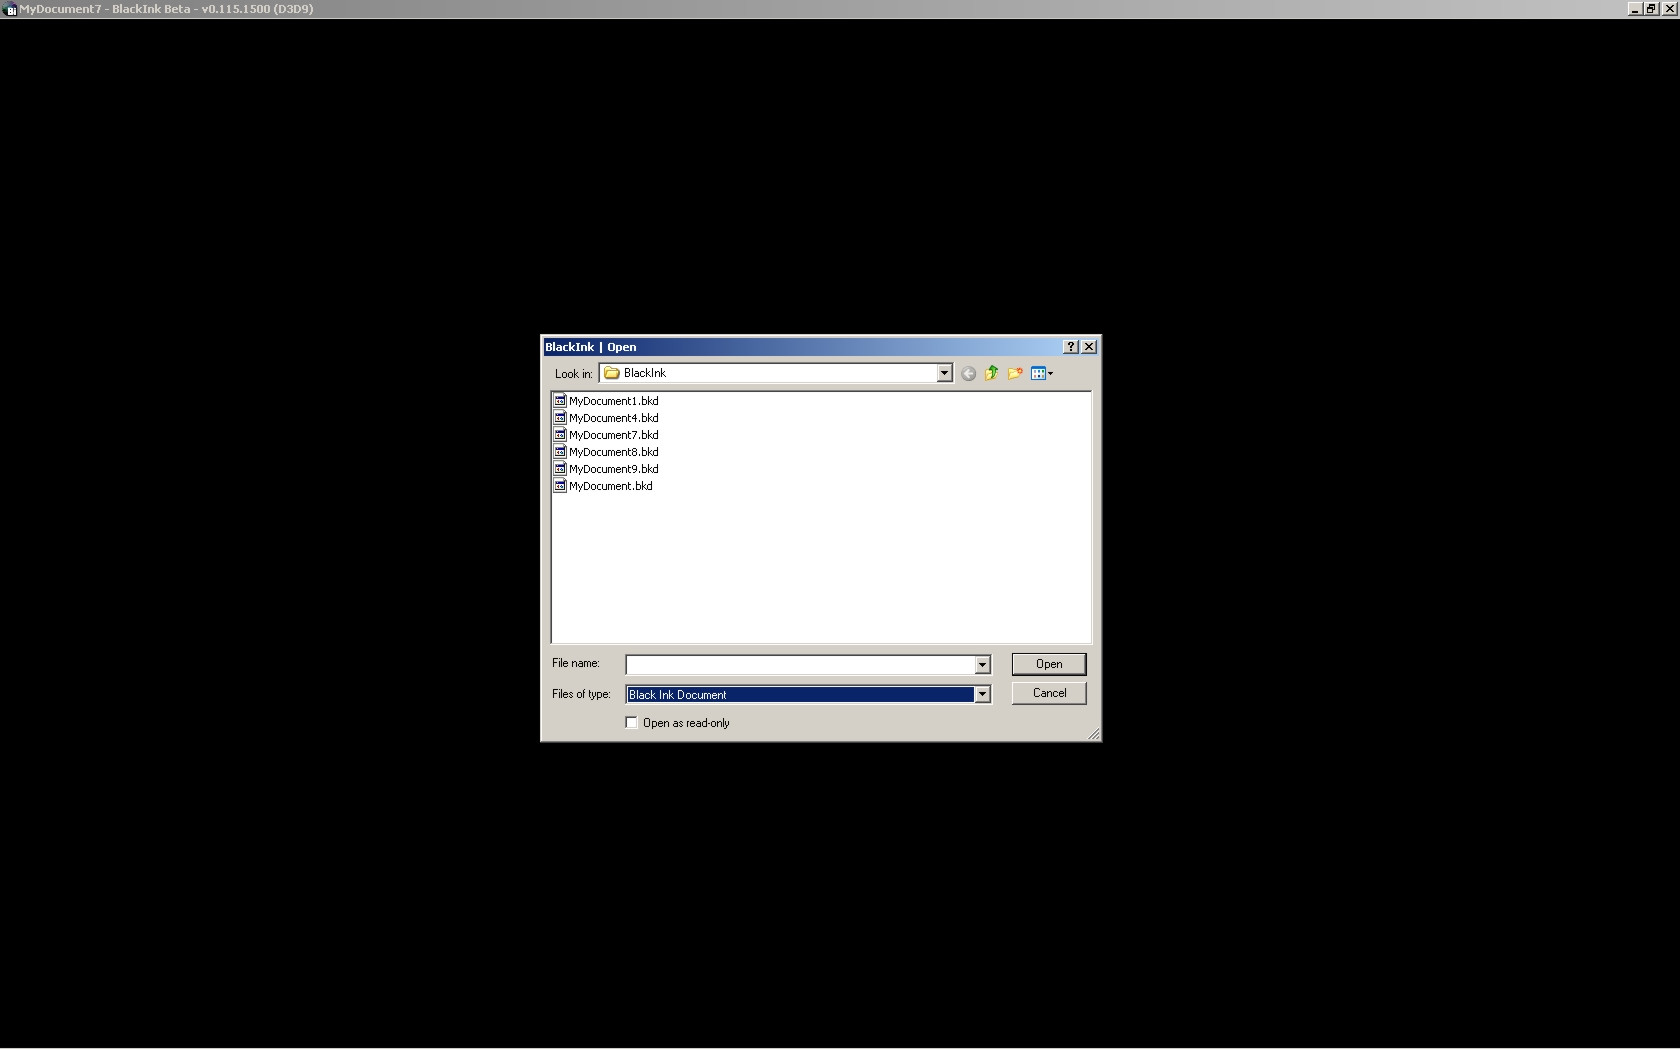
Task: Click the MyDocument.bkd file icon
Action: [560, 486]
